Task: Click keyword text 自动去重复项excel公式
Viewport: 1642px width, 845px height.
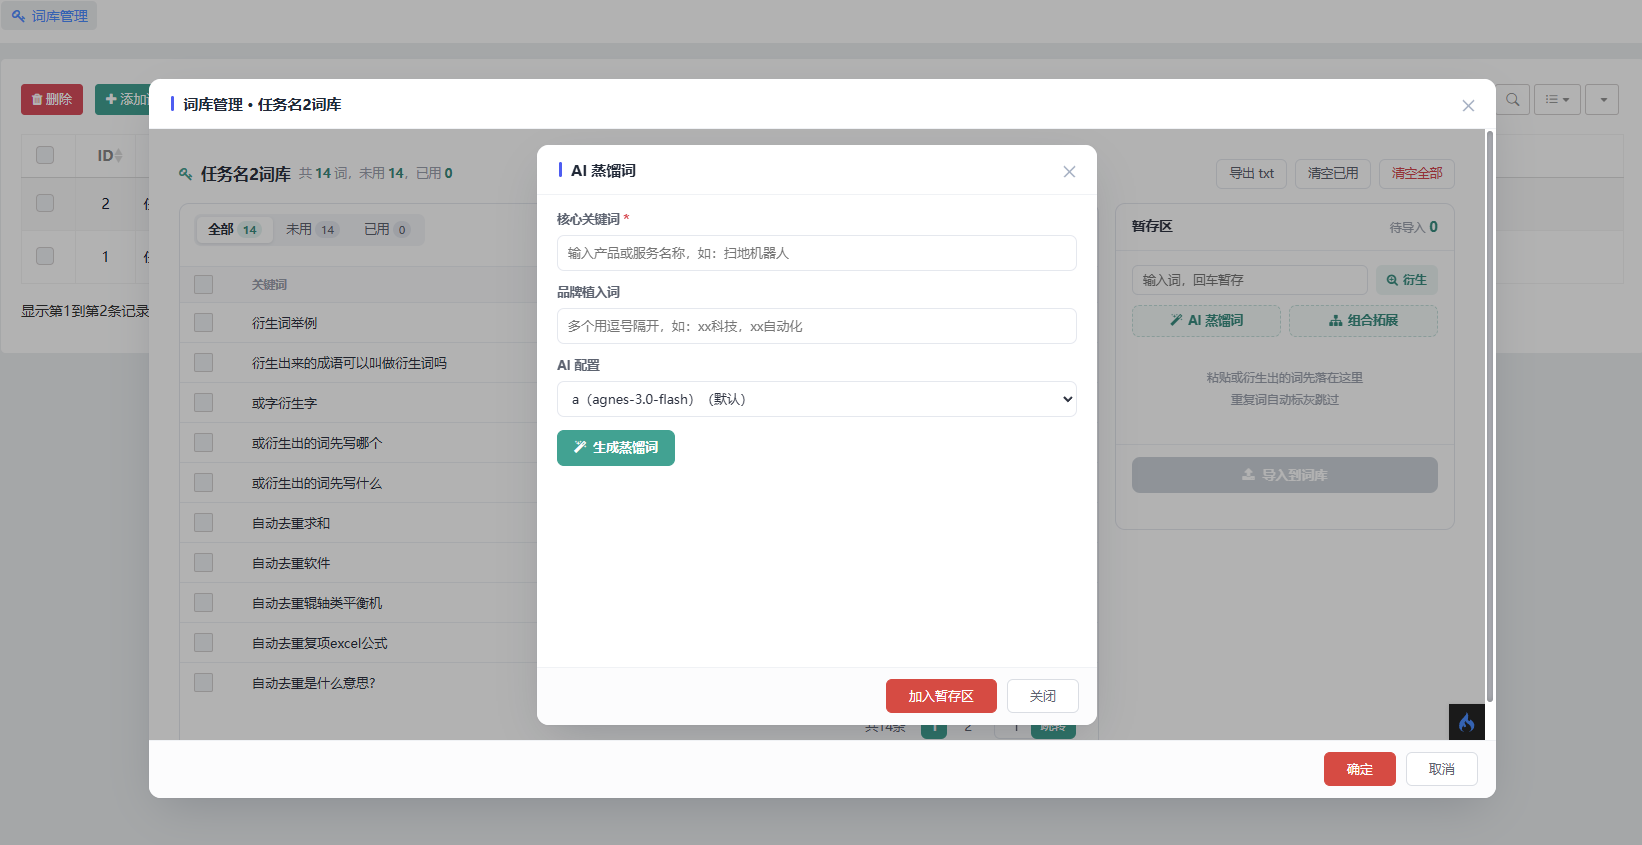Action: [x=320, y=643]
